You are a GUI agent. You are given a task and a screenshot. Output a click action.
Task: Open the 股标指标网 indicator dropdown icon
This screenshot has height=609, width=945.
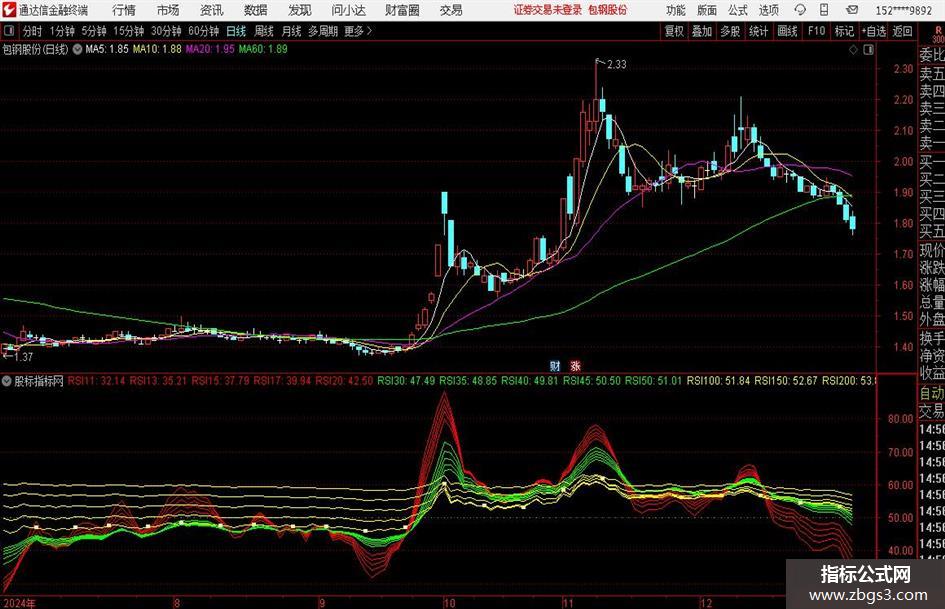click(x=7, y=380)
